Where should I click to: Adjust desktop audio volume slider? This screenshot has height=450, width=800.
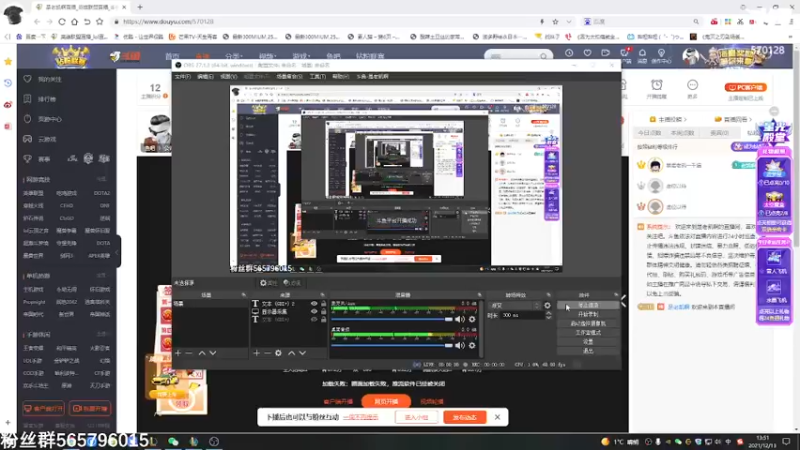392,345
